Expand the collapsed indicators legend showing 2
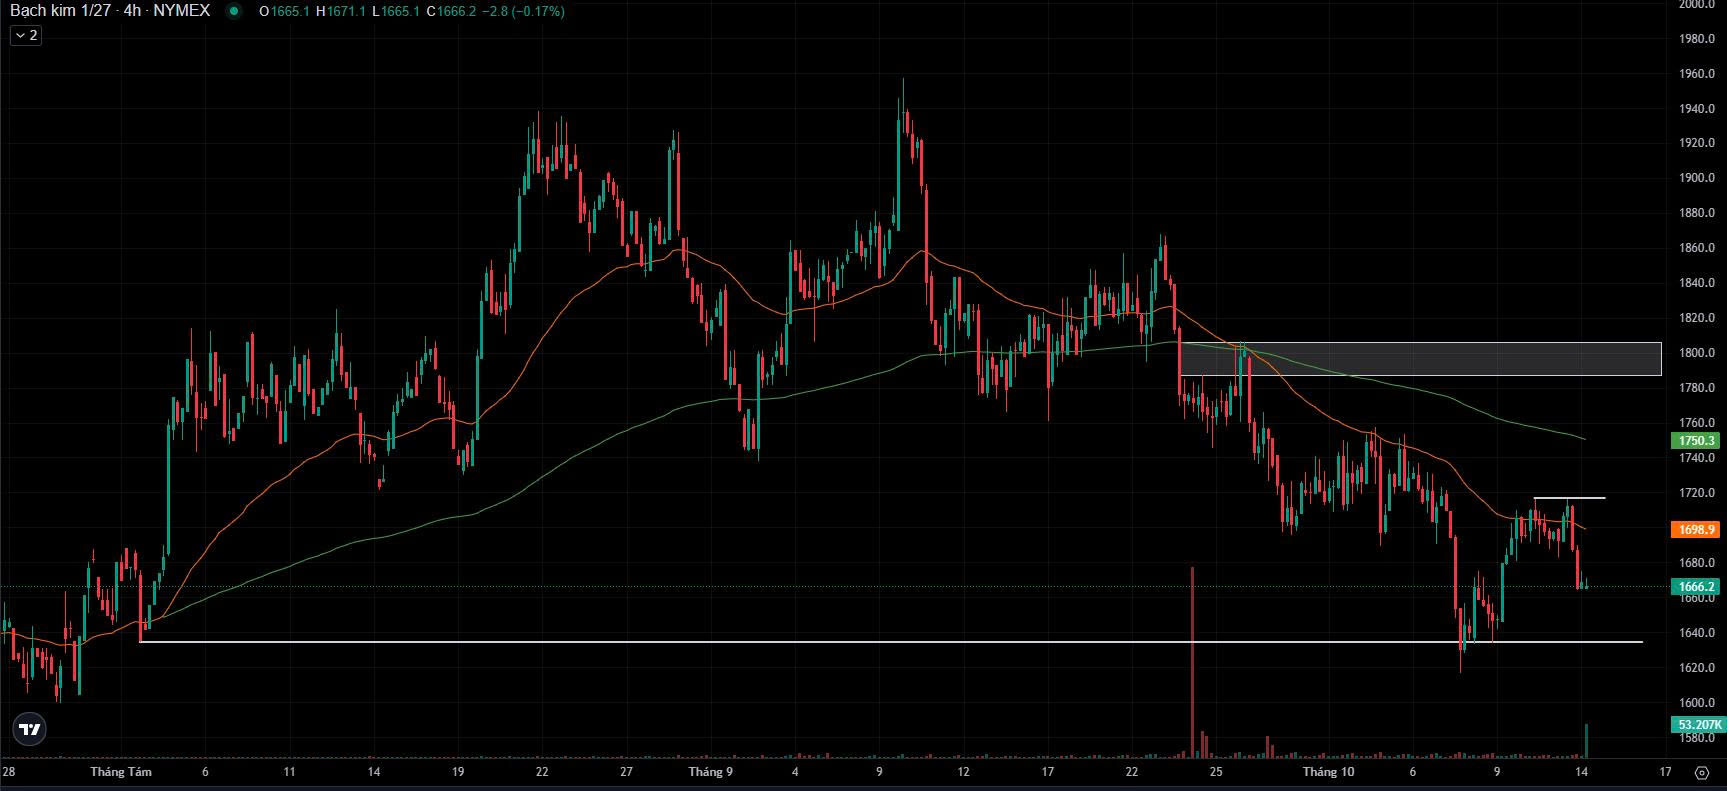 point(25,35)
